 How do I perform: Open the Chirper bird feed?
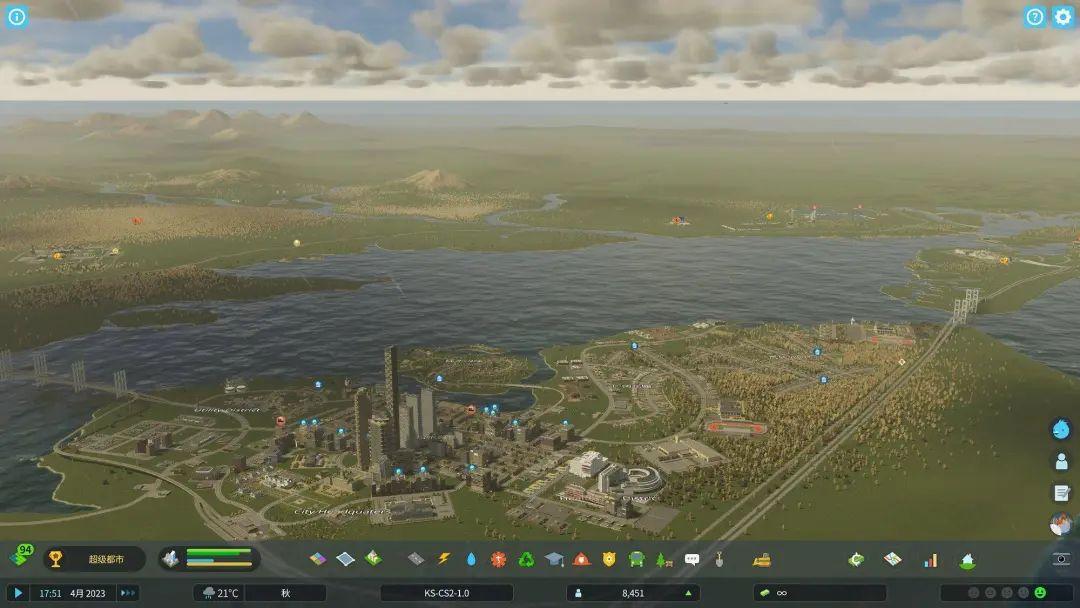pos(1061,429)
